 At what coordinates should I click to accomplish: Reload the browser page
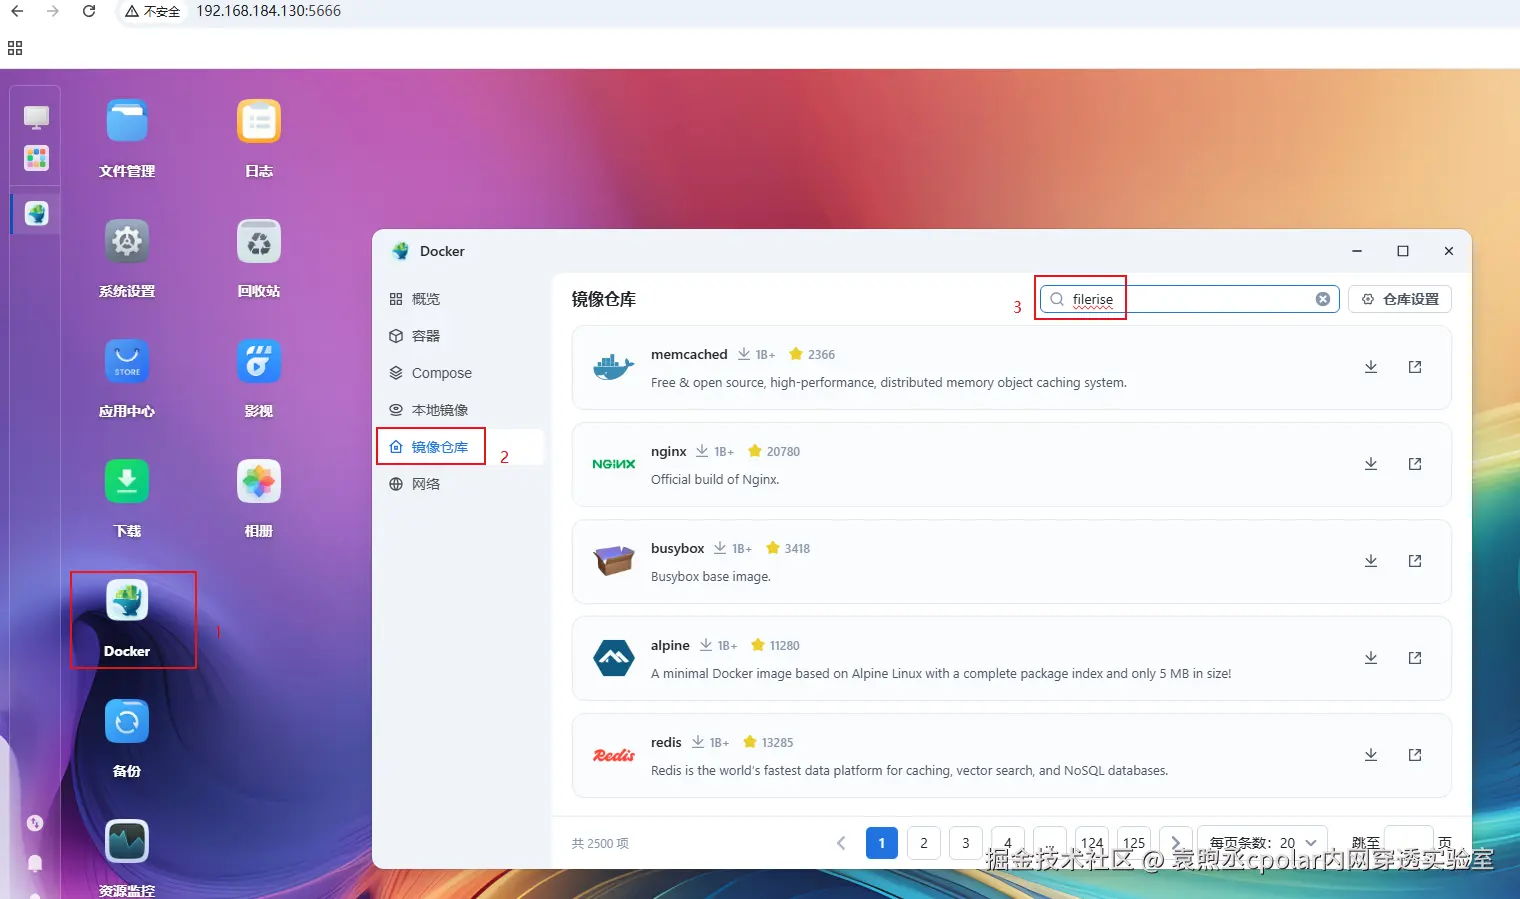click(x=89, y=11)
